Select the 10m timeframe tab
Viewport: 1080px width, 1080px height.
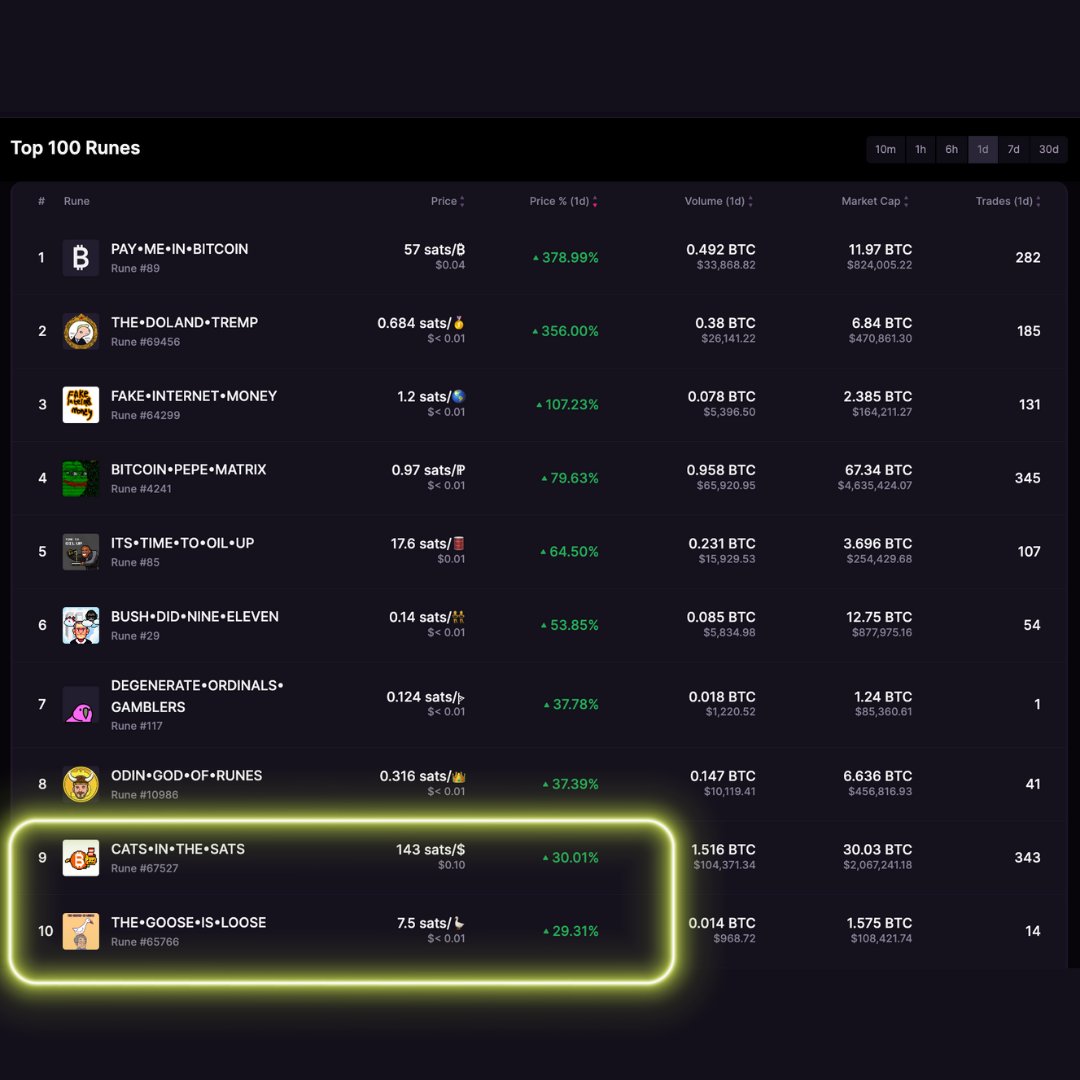pos(885,149)
